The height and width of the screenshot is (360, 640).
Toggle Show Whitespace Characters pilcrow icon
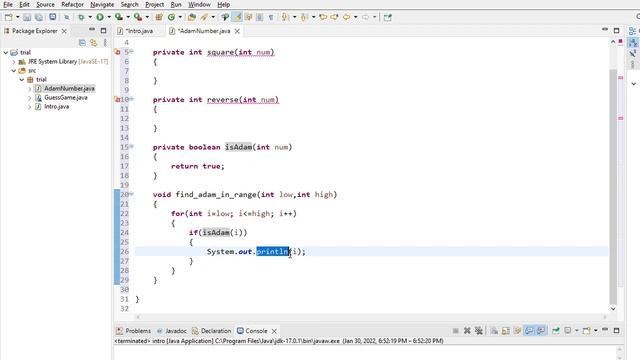[271, 17]
